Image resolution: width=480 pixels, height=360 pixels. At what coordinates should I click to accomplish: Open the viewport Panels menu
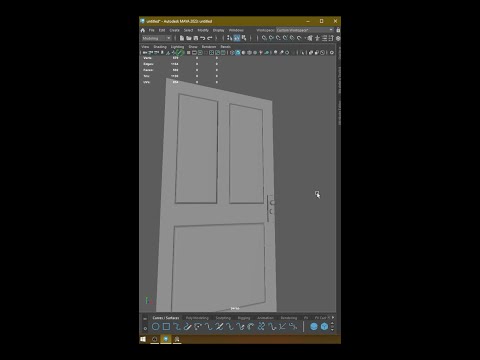tap(226, 47)
